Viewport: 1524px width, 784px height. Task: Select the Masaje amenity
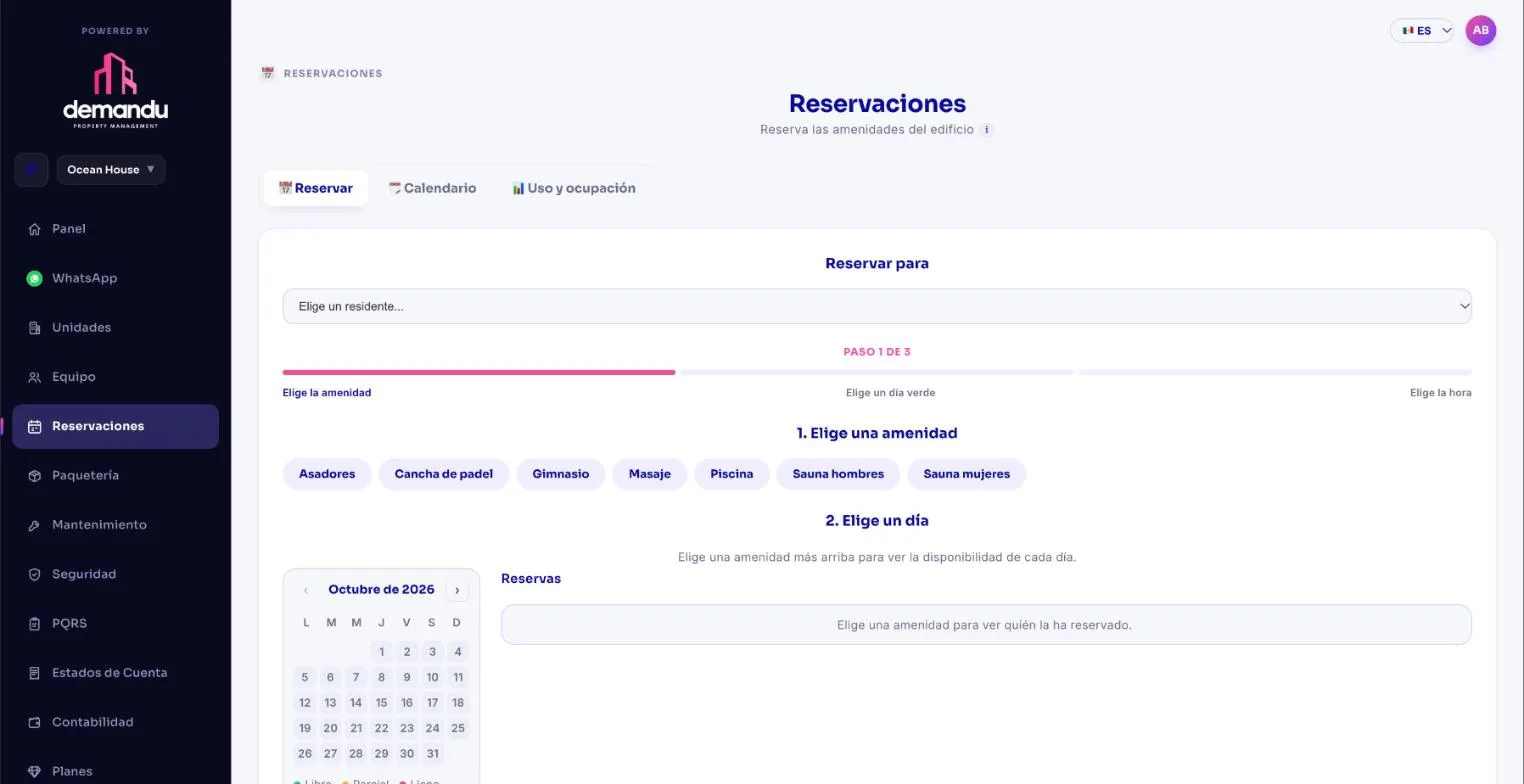pyautogui.click(x=650, y=474)
